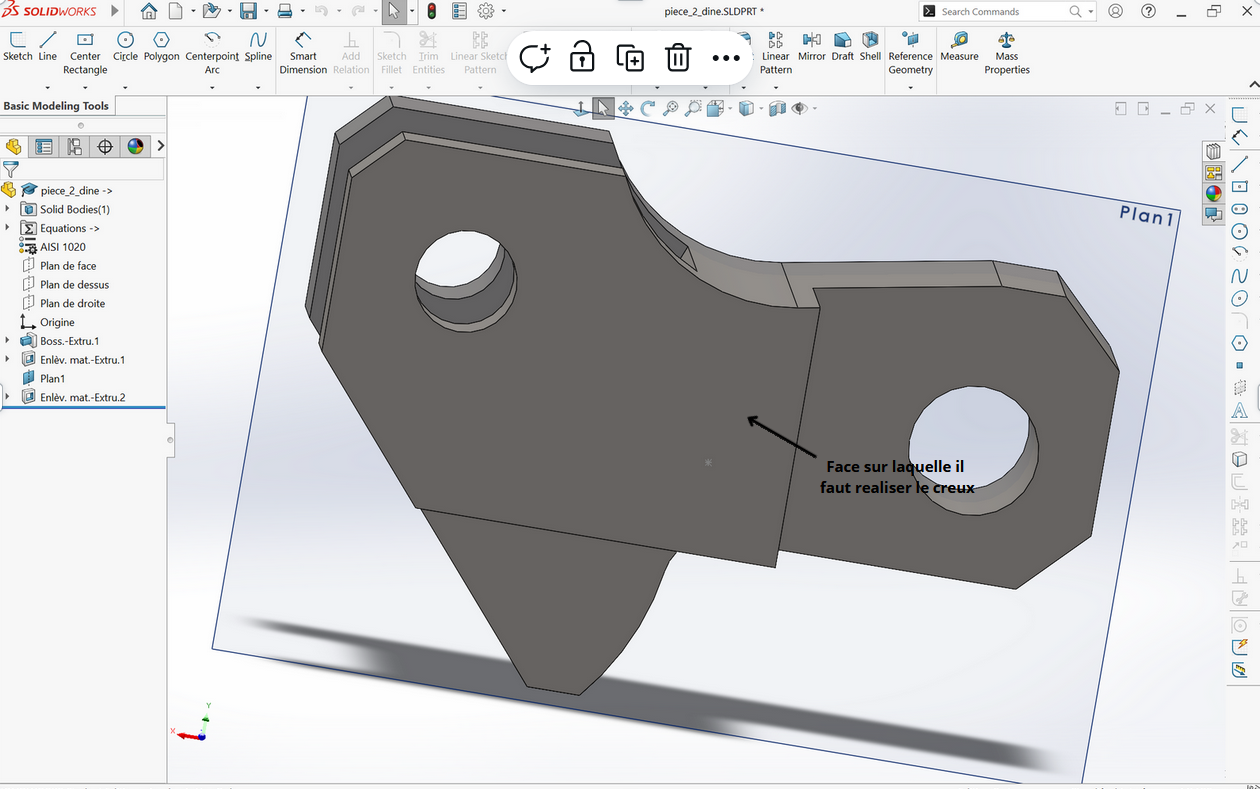This screenshot has height=789, width=1260.
Task: Open Mass Properties
Action: [1006, 53]
